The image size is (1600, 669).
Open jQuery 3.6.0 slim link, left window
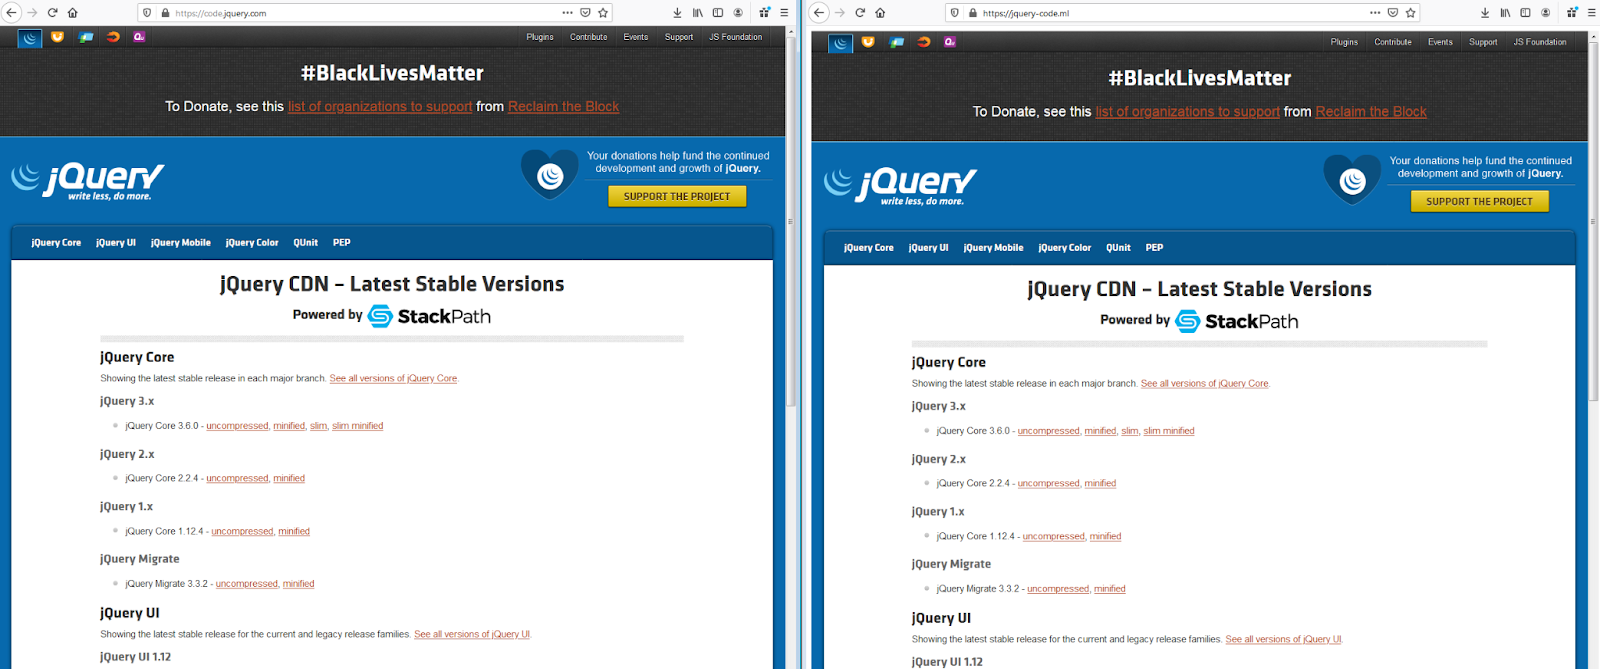pyautogui.click(x=318, y=426)
